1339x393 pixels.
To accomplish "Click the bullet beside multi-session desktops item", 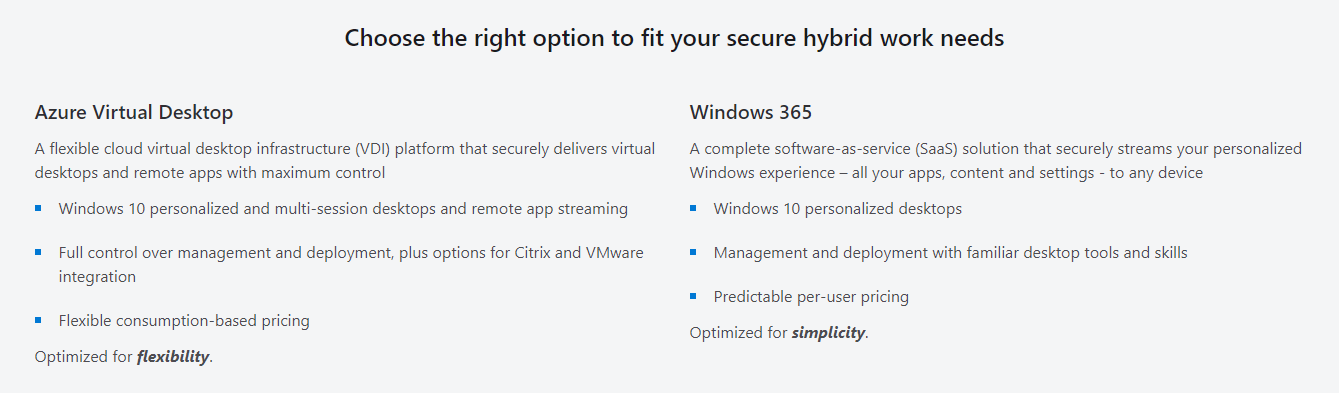I will (38, 209).
